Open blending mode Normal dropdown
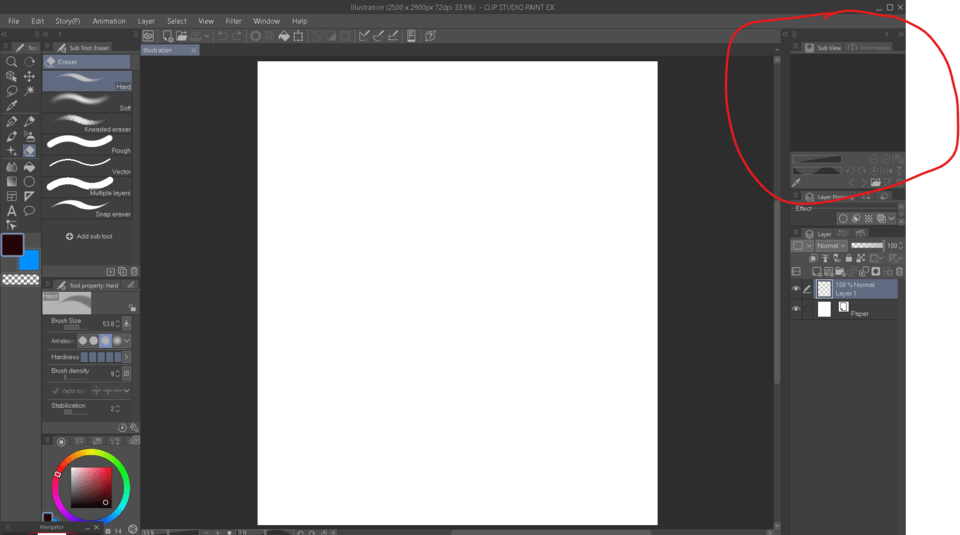The width and height of the screenshot is (960, 535). [x=831, y=245]
